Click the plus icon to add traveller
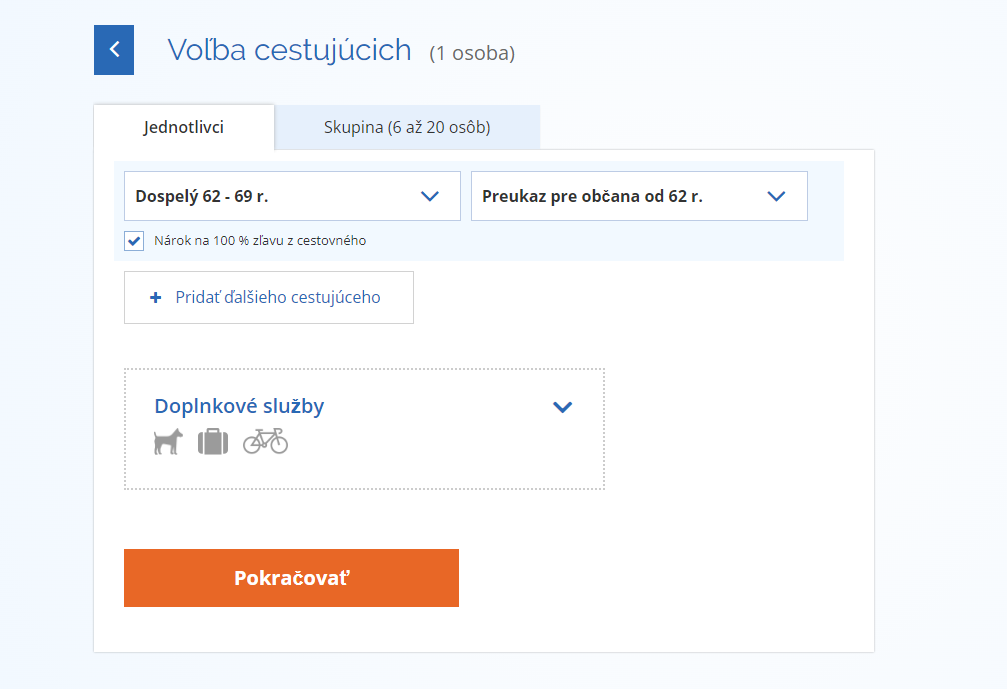Viewport: 1007px width, 689px height. click(155, 297)
